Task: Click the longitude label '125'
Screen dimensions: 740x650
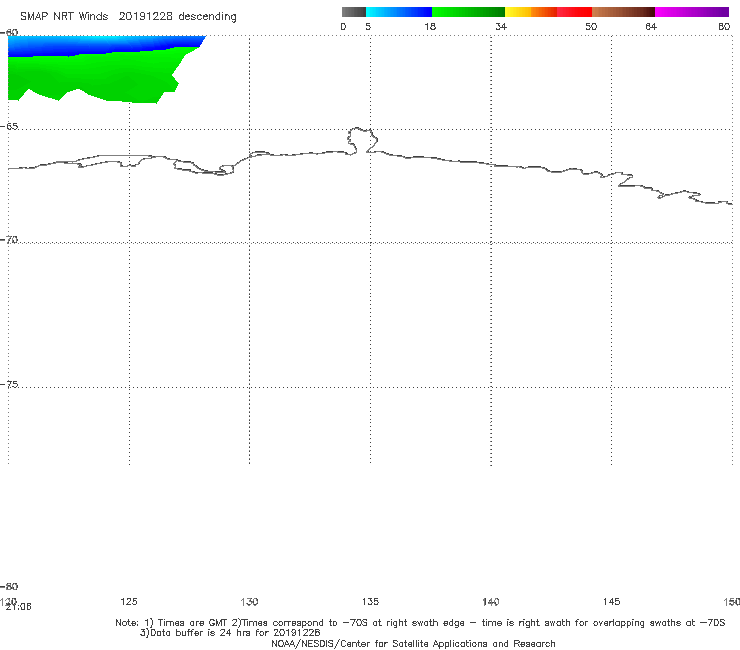Action: click(129, 602)
